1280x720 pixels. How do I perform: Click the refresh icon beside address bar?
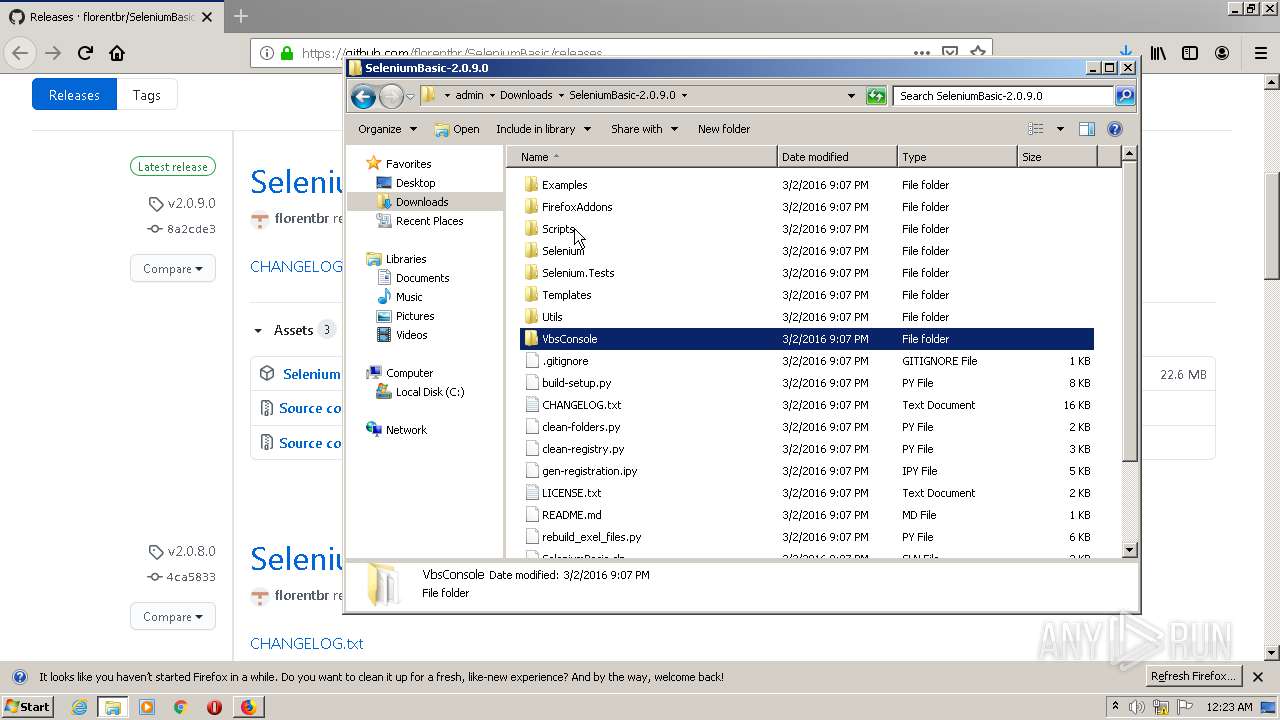pos(876,96)
